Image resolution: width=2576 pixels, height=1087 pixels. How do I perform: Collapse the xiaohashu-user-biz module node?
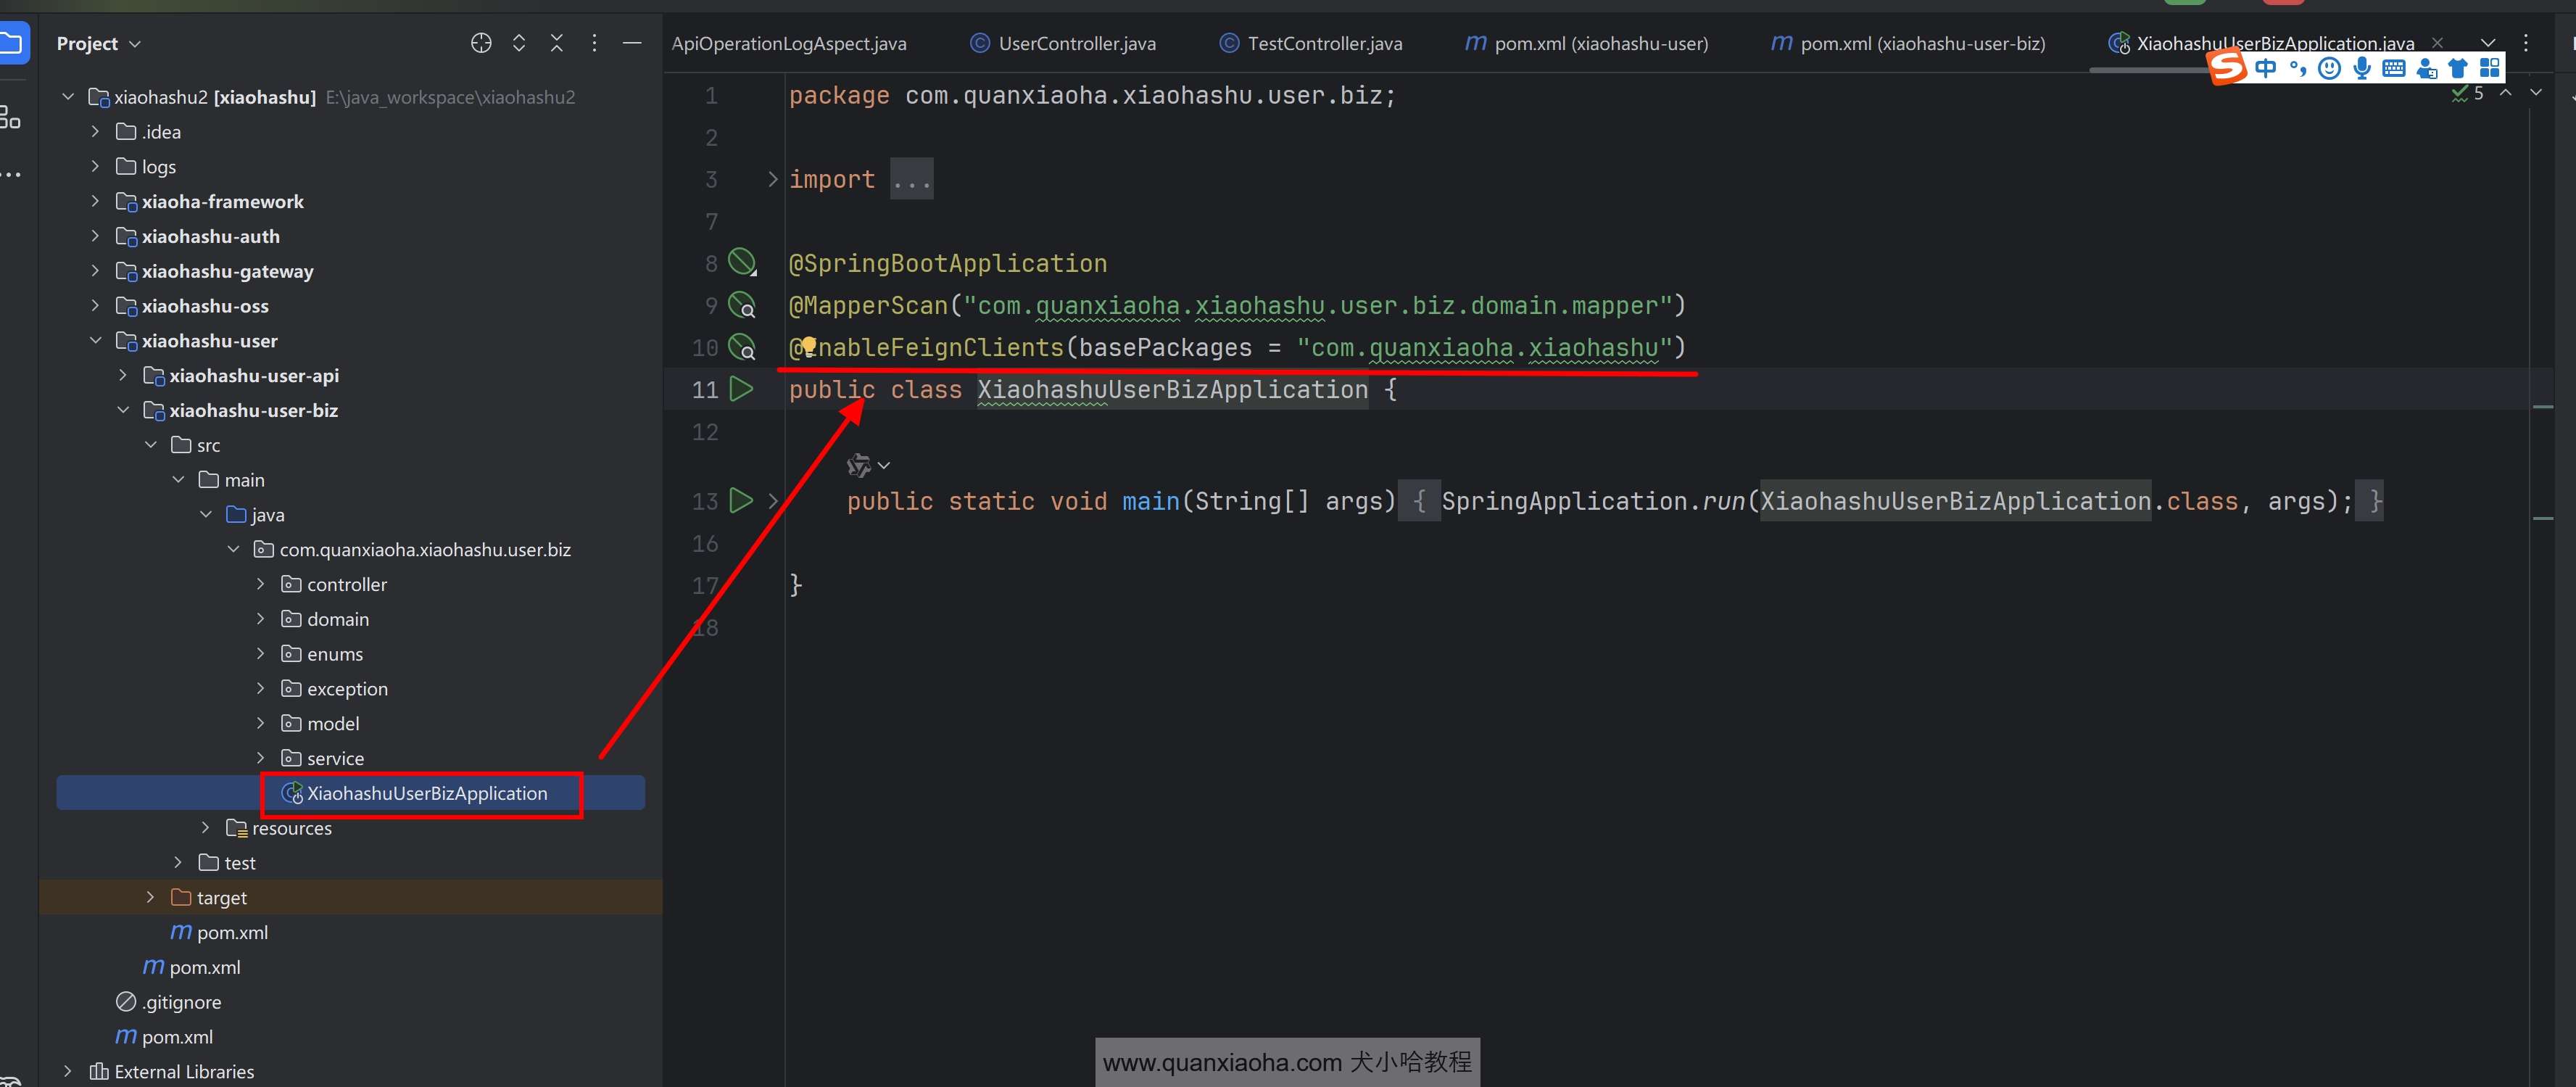(123, 410)
